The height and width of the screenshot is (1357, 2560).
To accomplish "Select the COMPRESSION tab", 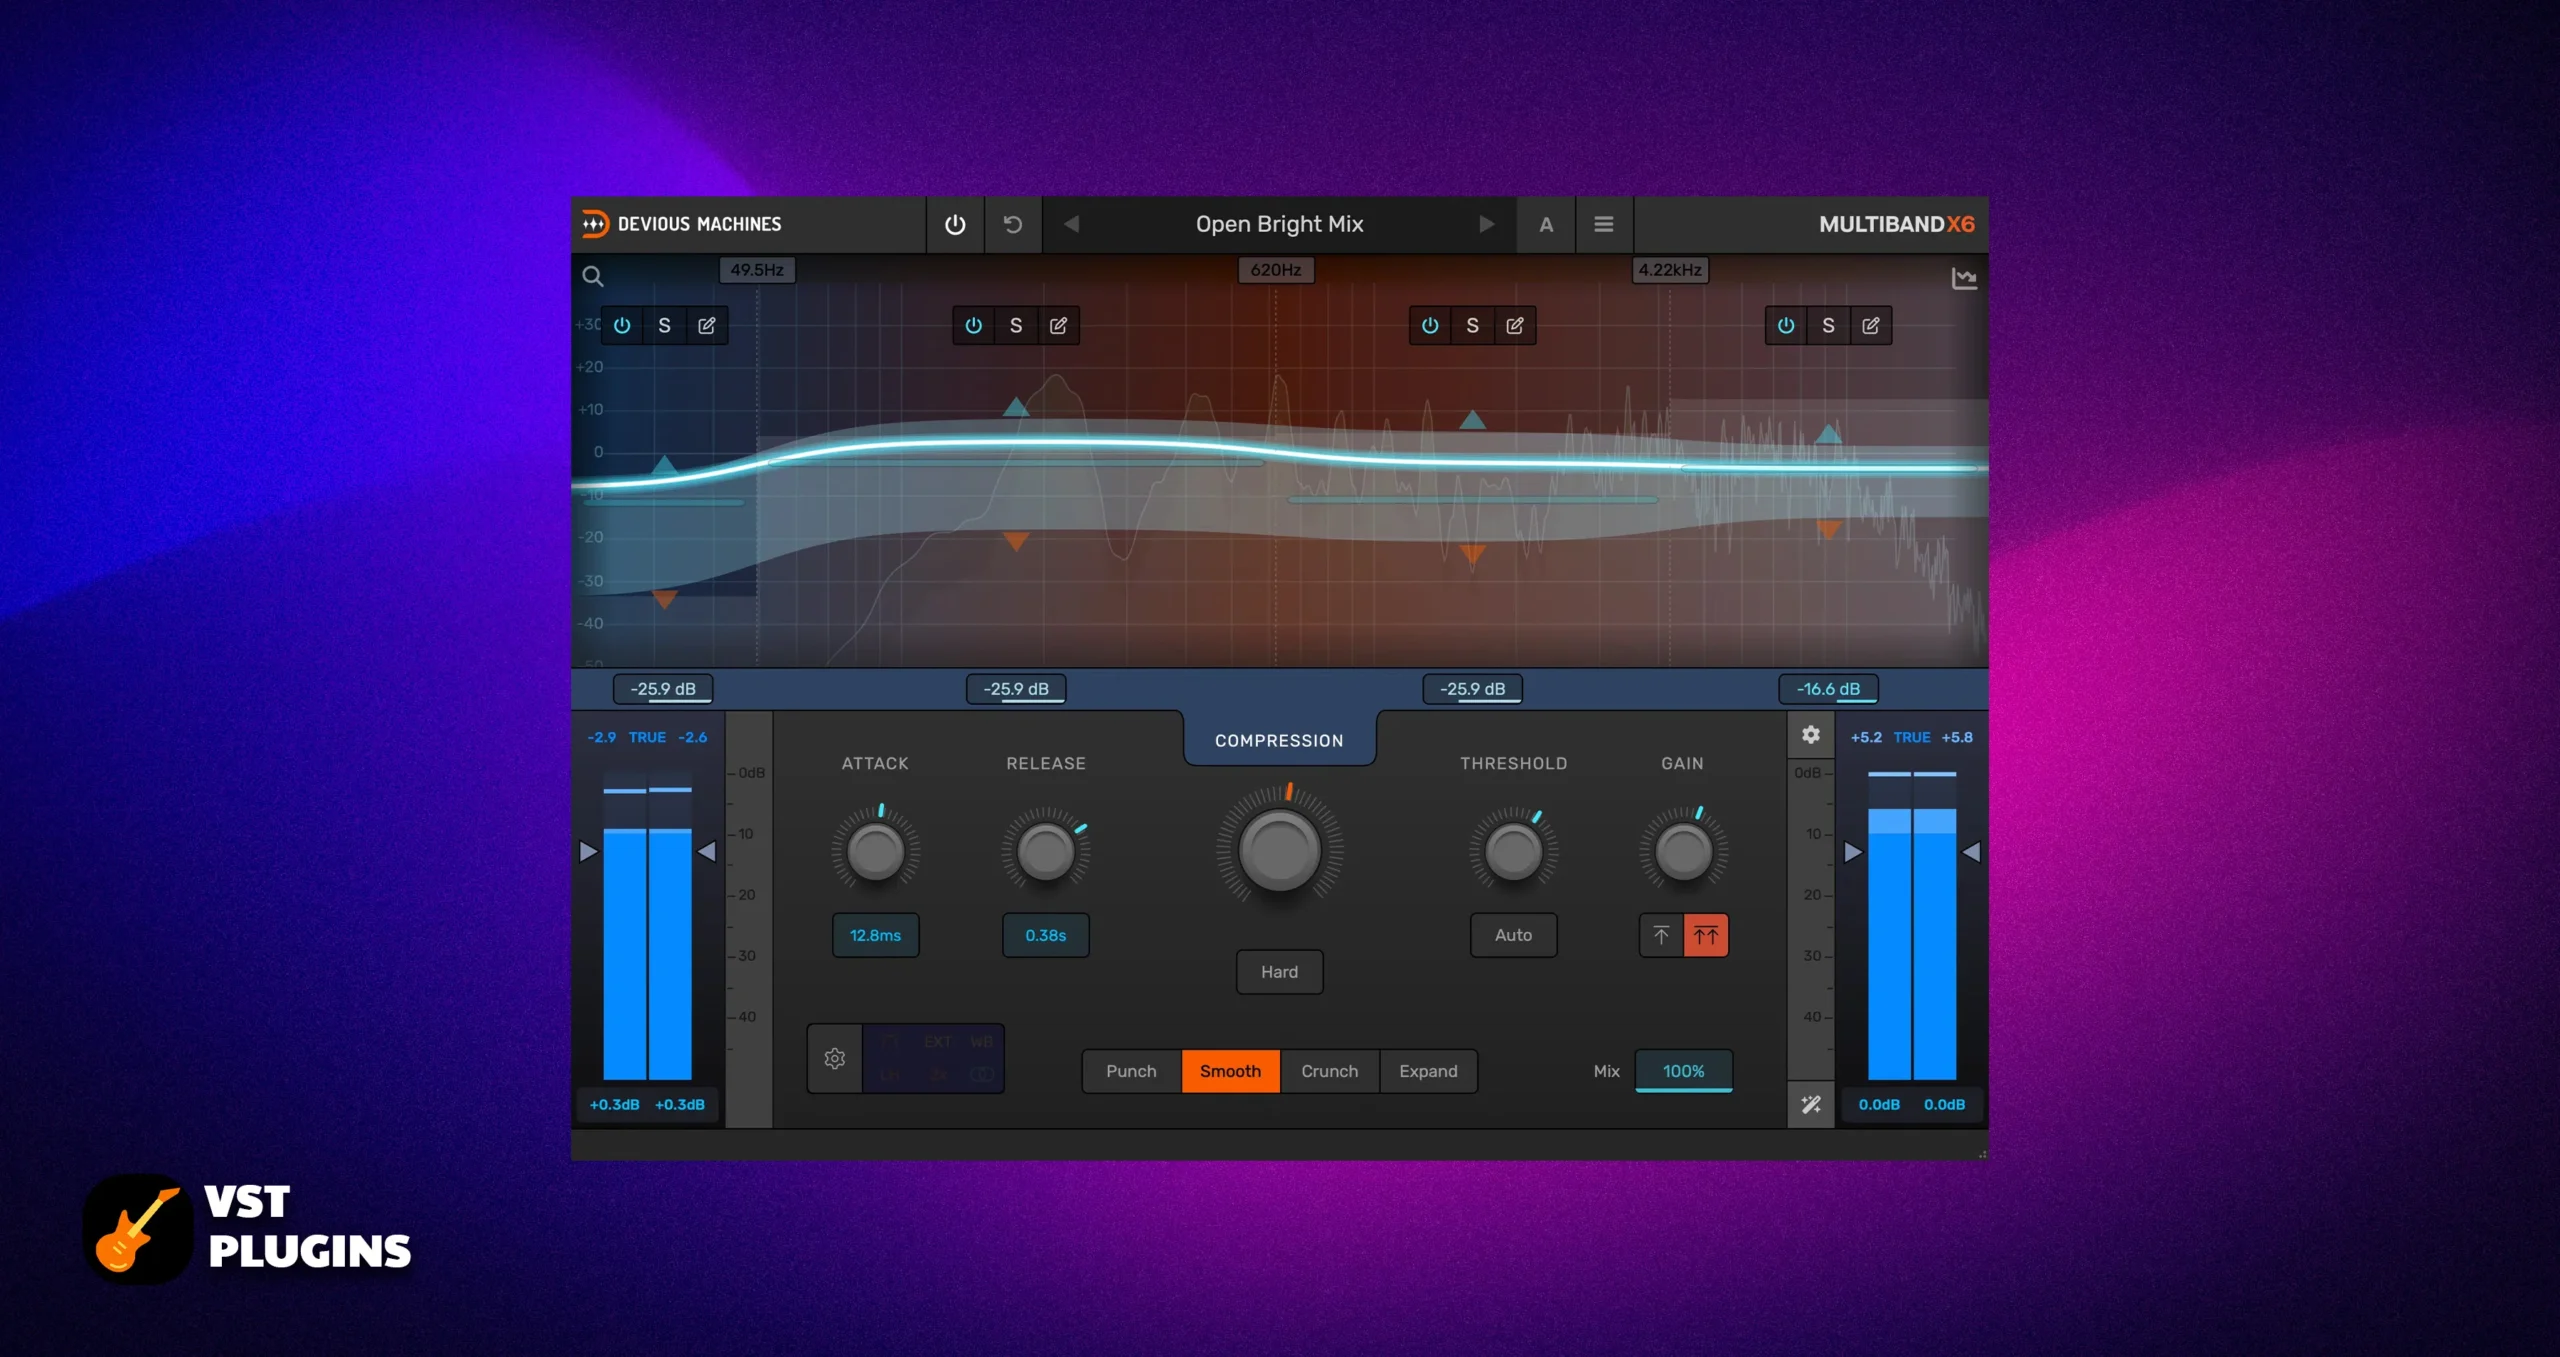I will (1279, 741).
